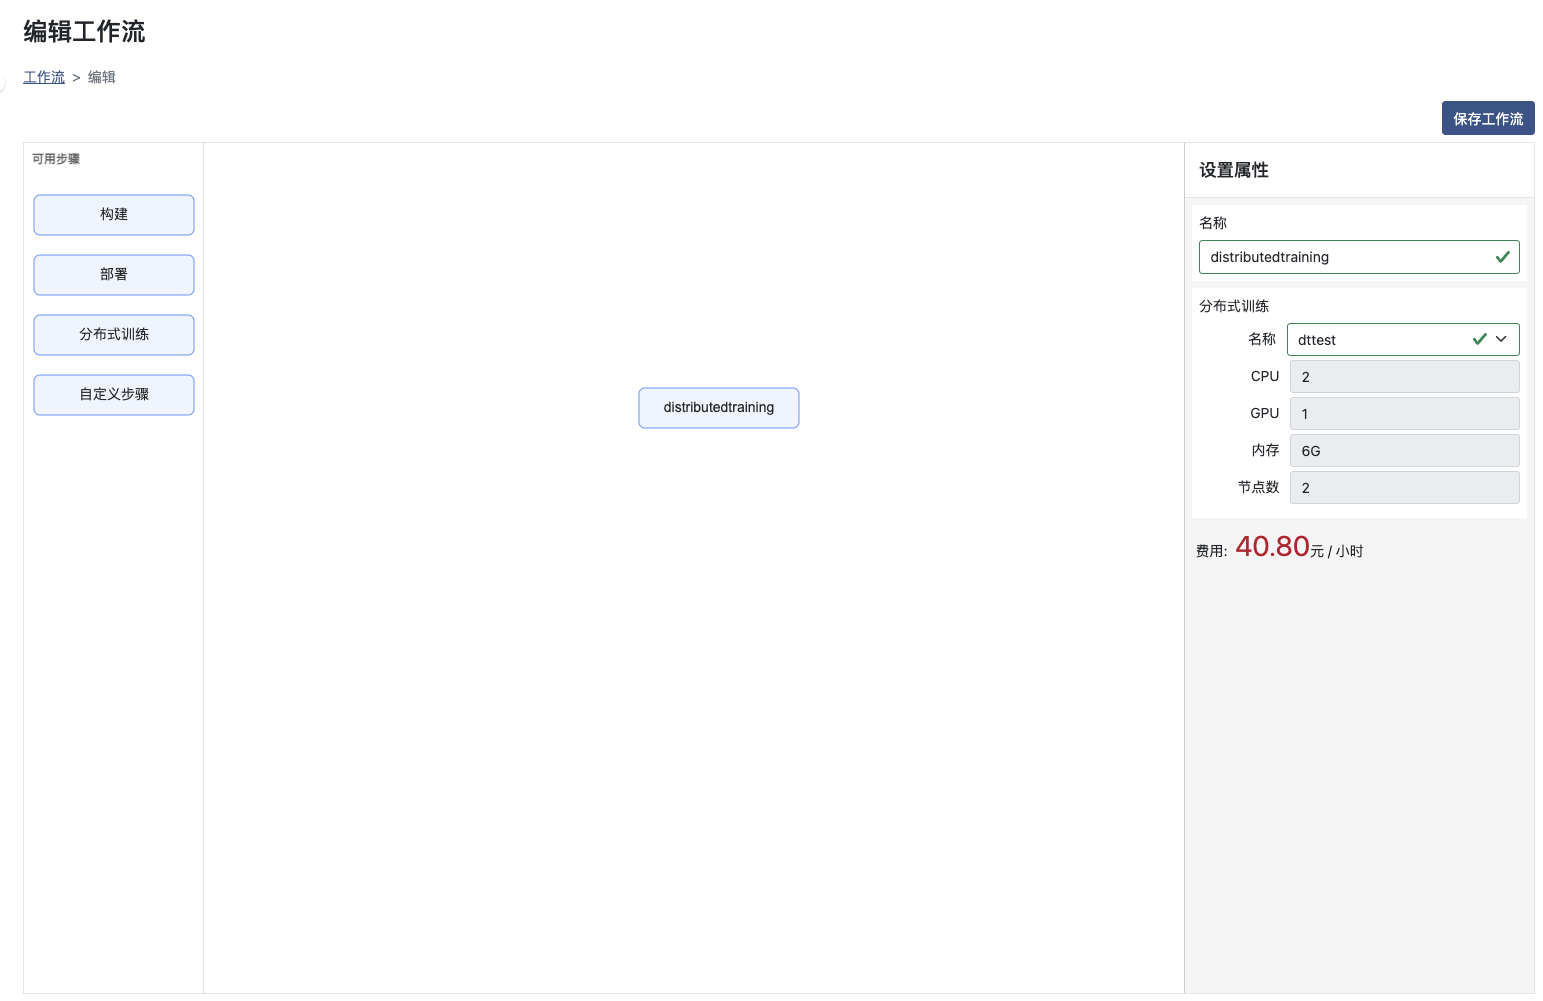Click the GPU value field
The height and width of the screenshot is (1001, 1543).
click(1403, 414)
